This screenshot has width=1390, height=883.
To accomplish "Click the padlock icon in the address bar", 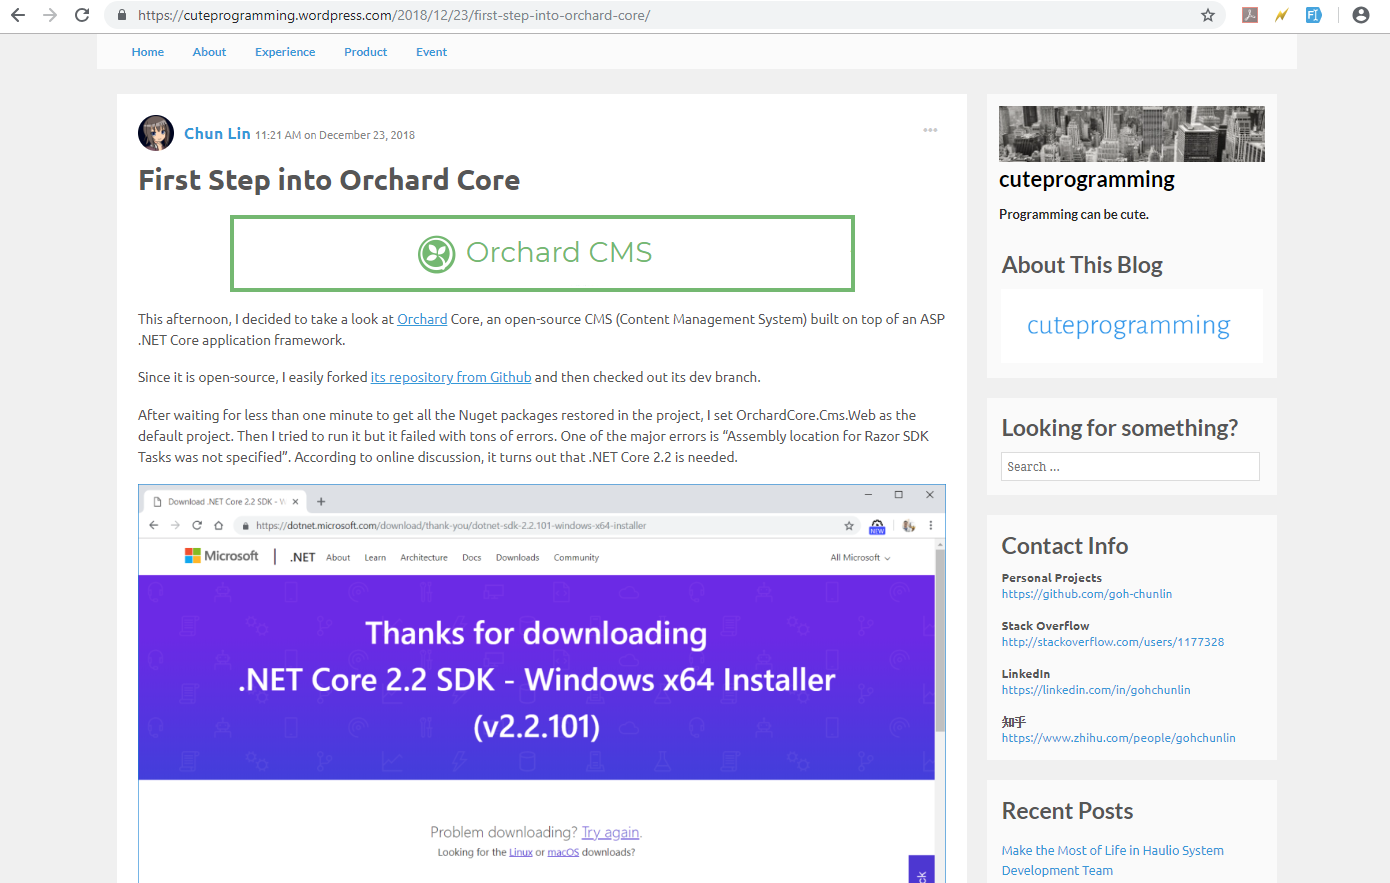I will click(x=122, y=15).
